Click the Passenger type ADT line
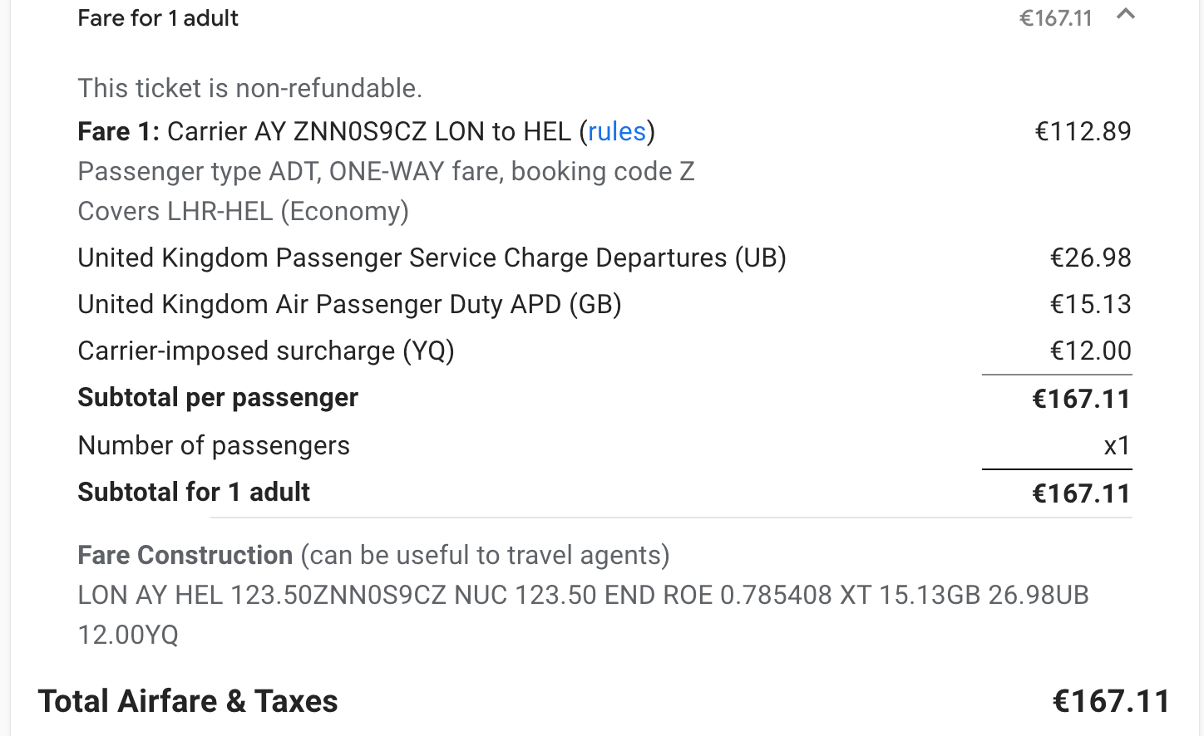Image resolution: width=1204 pixels, height=736 pixels. point(386,172)
